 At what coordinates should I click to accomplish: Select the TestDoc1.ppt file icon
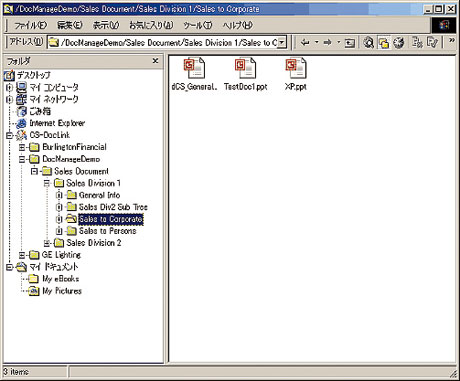coord(245,68)
